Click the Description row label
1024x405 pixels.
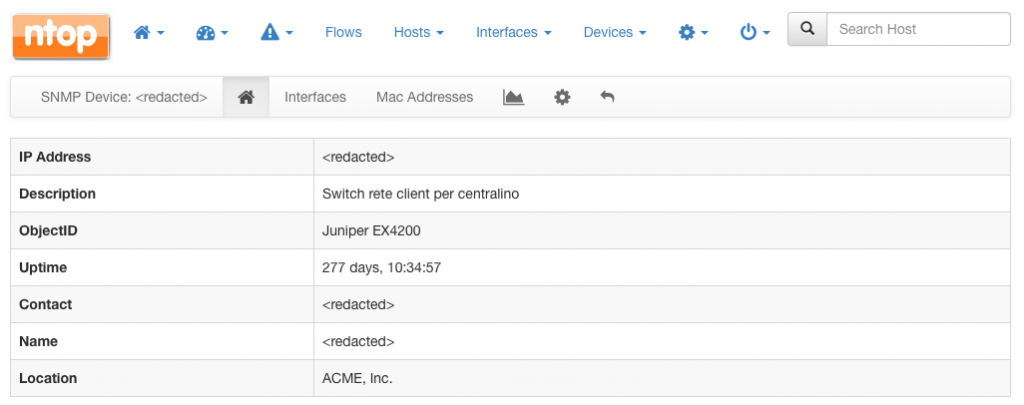click(57, 194)
